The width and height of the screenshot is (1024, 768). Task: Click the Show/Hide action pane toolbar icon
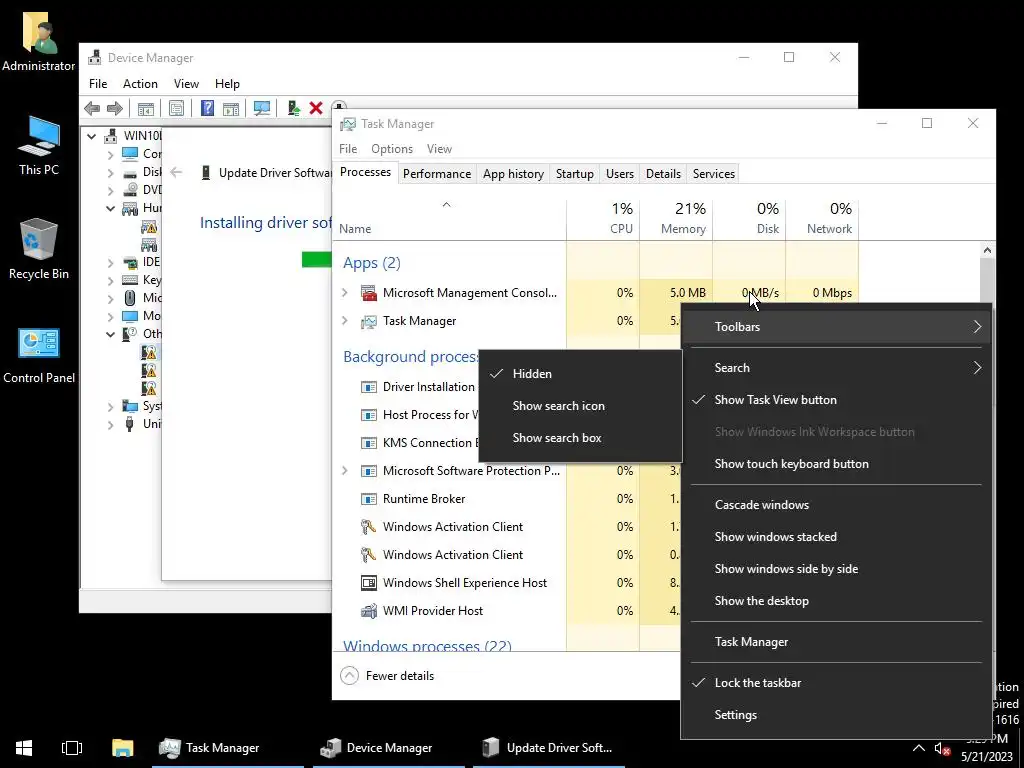click(x=231, y=108)
